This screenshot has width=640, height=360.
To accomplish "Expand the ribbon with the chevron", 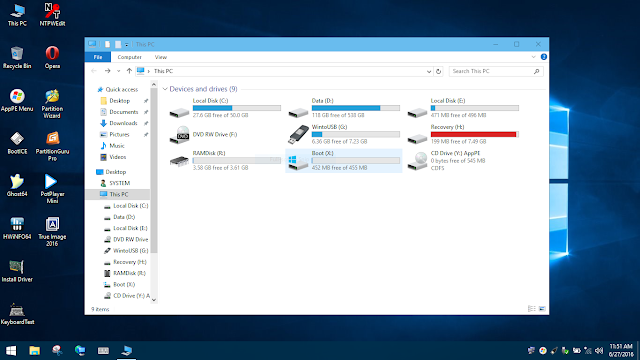I will [x=533, y=57].
